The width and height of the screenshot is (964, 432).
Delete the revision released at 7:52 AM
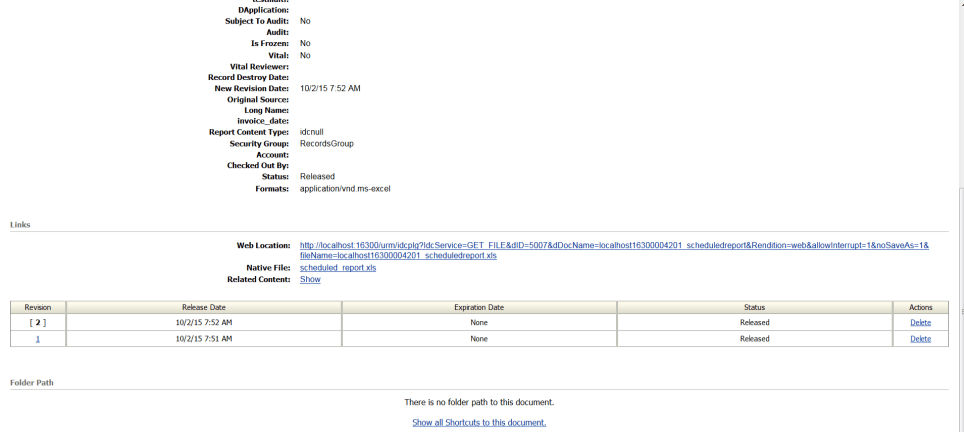pyautogui.click(x=920, y=323)
